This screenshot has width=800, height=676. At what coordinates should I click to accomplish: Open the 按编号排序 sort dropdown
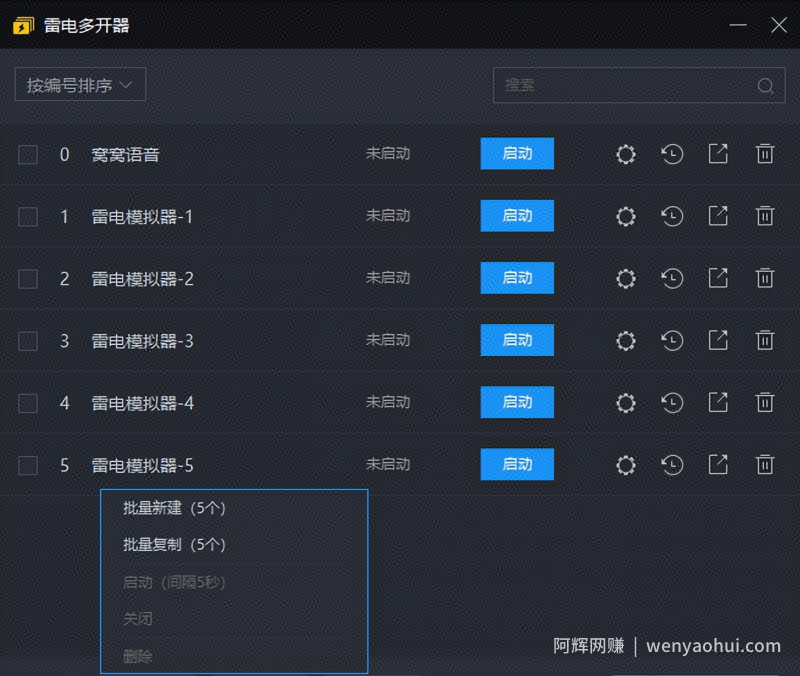pyautogui.click(x=80, y=84)
